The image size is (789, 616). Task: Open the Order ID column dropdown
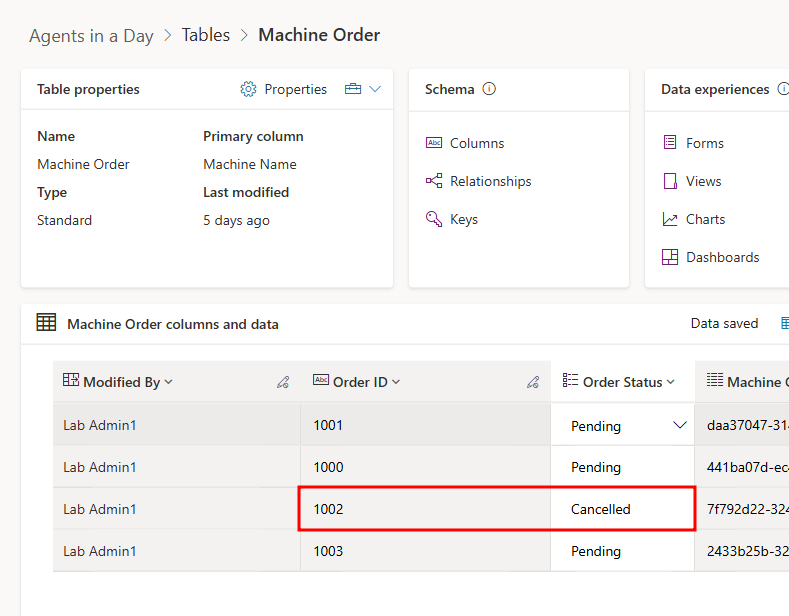[x=396, y=382]
